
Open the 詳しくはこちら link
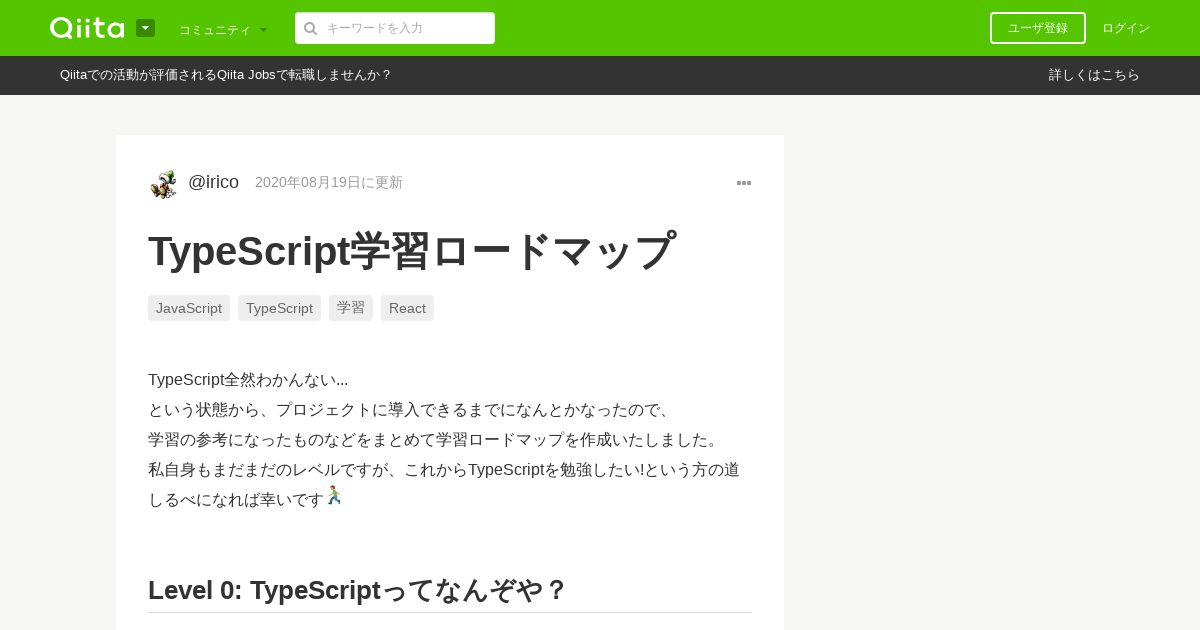point(1094,75)
